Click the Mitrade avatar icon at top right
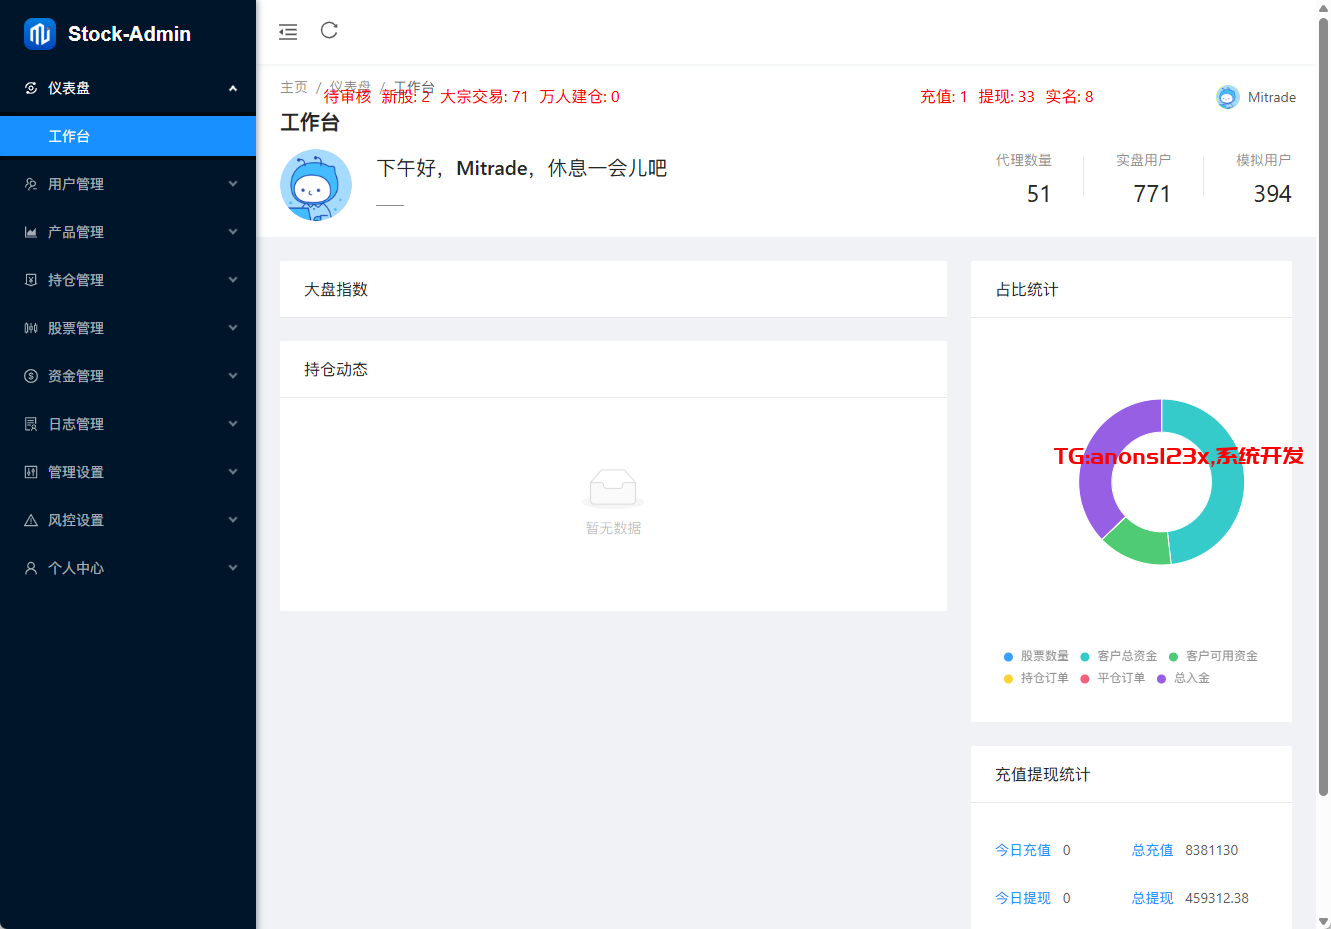This screenshot has height=929, width=1331. pyautogui.click(x=1227, y=97)
